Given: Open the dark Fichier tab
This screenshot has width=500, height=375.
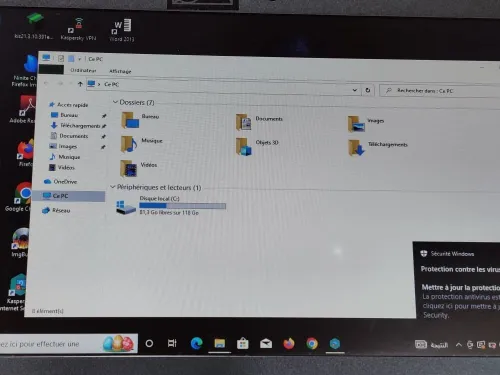Looking at the screenshot, I should [51, 70].
